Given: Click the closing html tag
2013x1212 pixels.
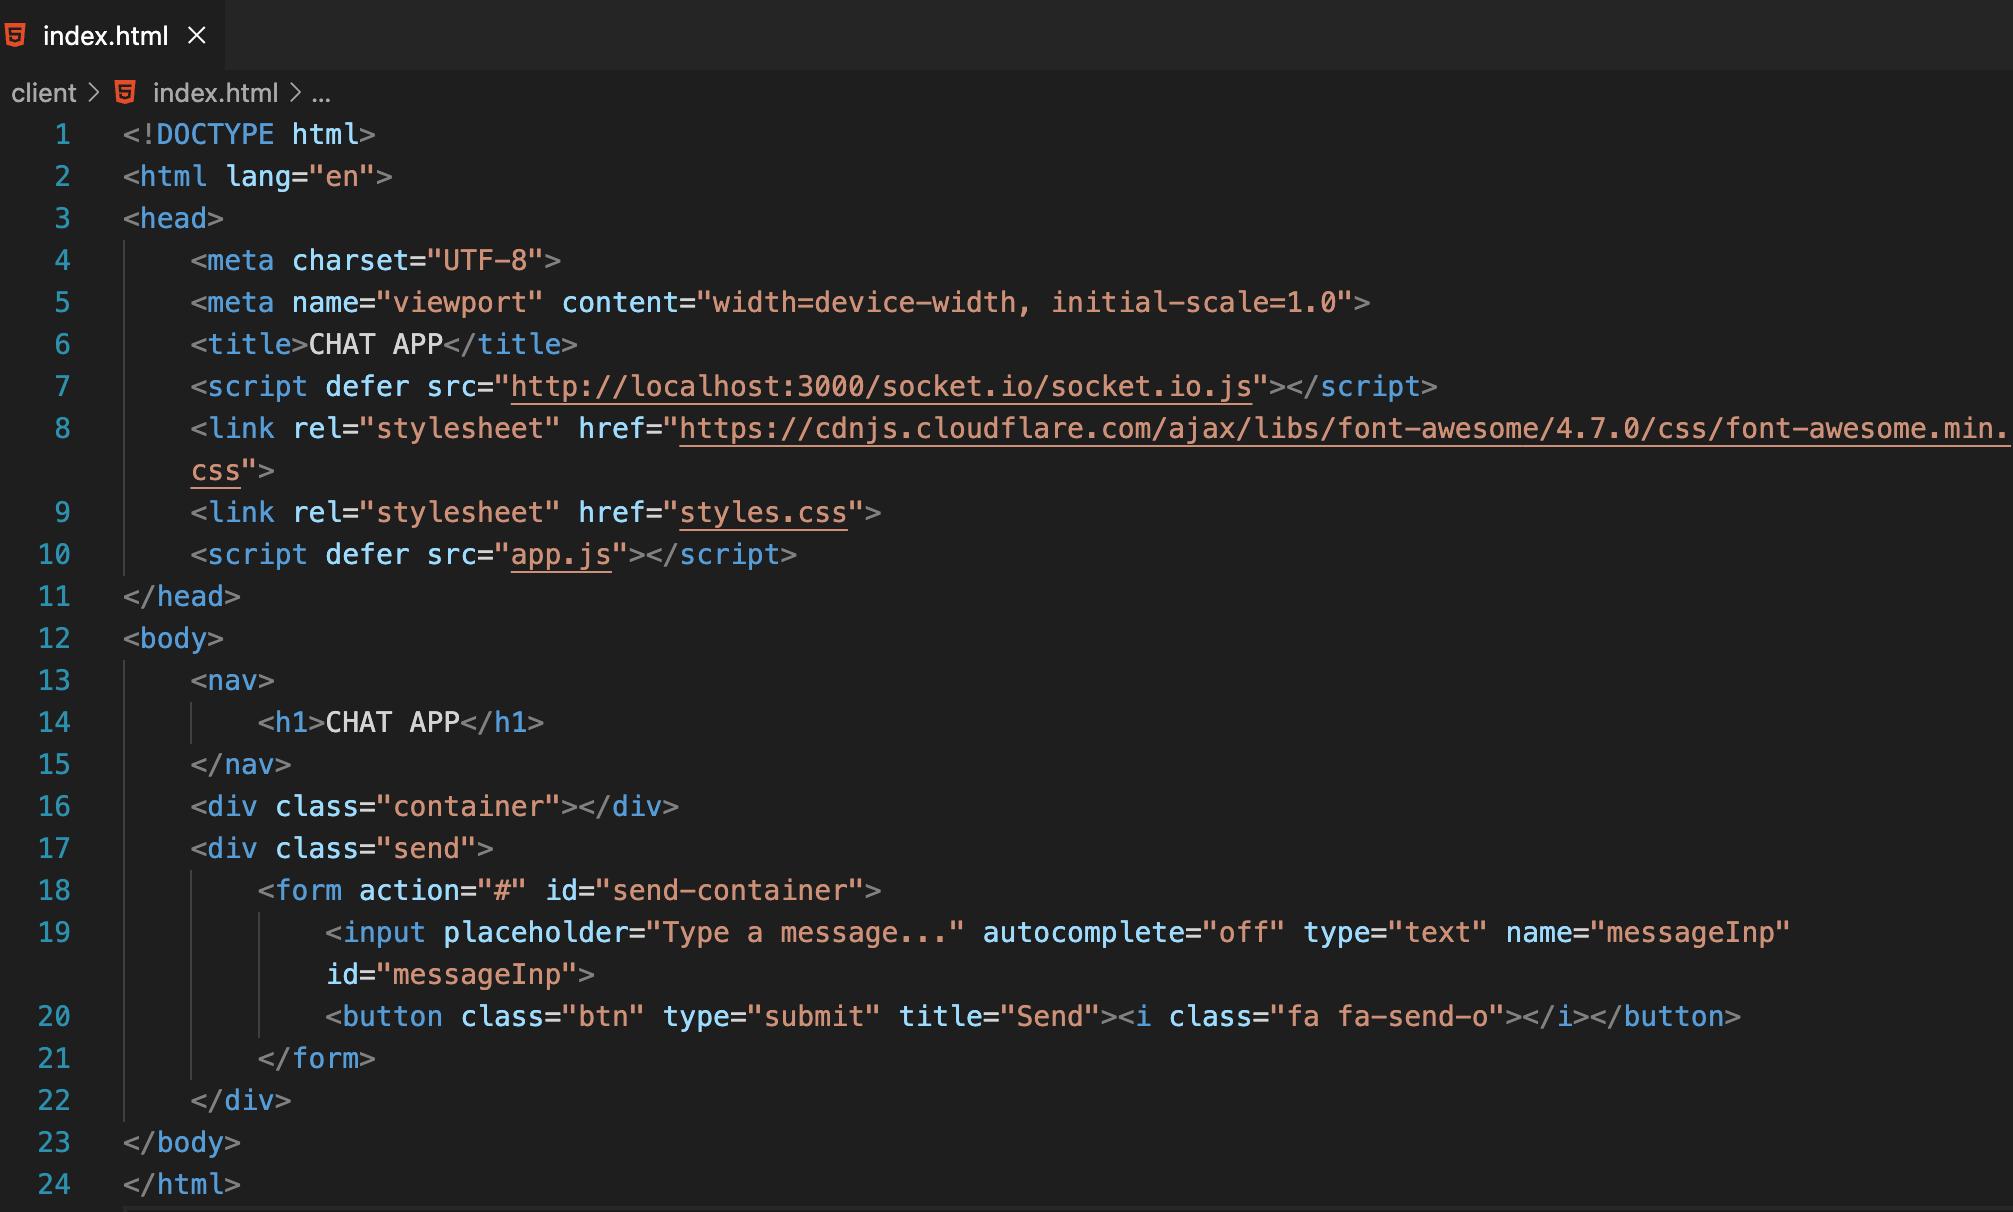Looking at the screenshot, I should coord(182,1184).
